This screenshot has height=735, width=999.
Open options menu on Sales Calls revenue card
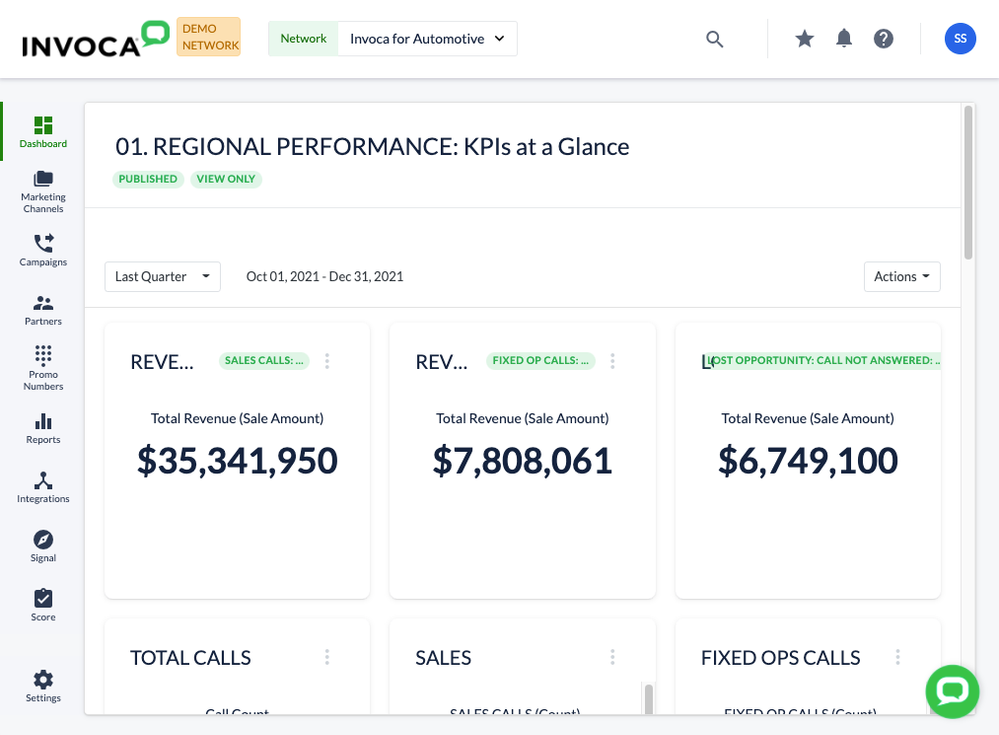[x=327, y=361]
